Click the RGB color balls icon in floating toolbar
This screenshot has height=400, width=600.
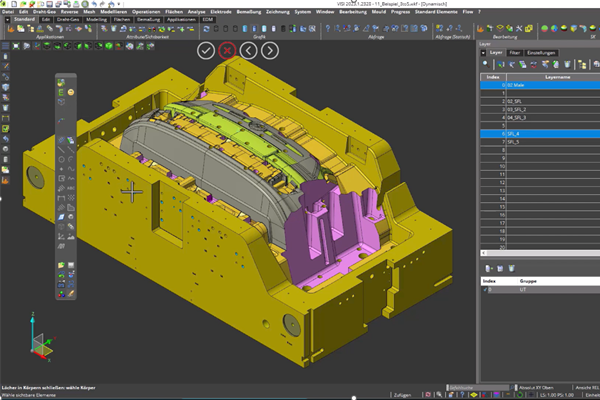click(x=61, y=294)
